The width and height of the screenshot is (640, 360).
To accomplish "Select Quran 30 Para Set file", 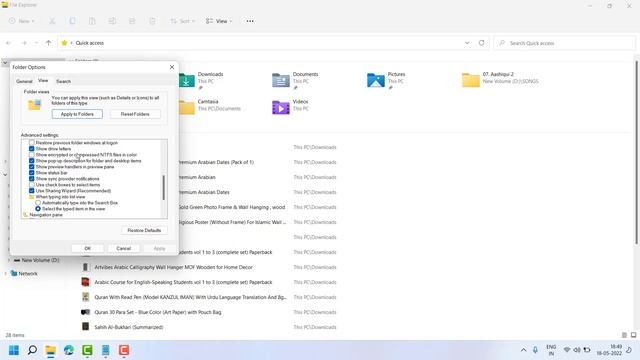I will tap(158, 312).
